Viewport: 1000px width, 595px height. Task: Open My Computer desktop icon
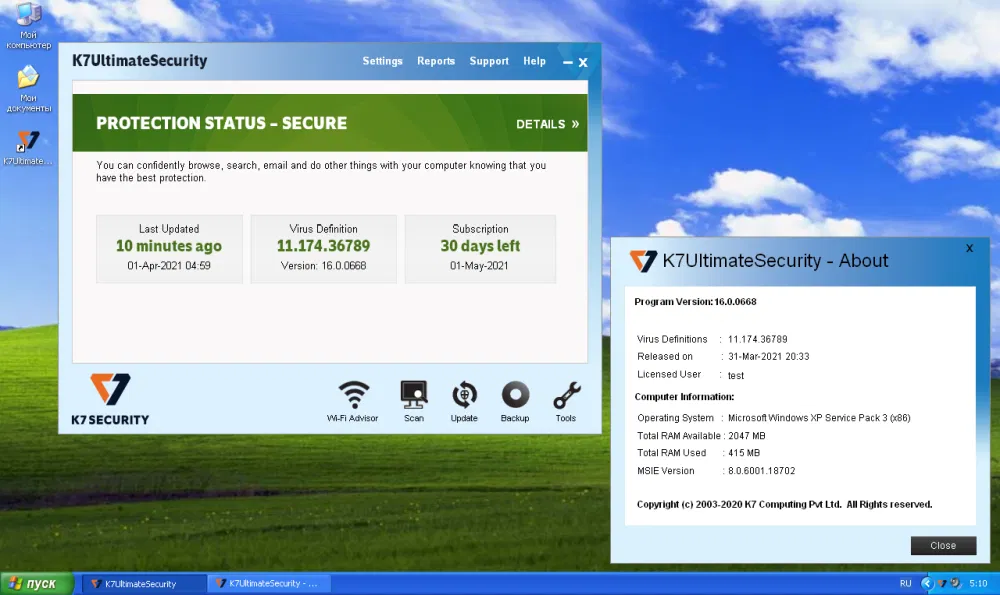point(28,26)
